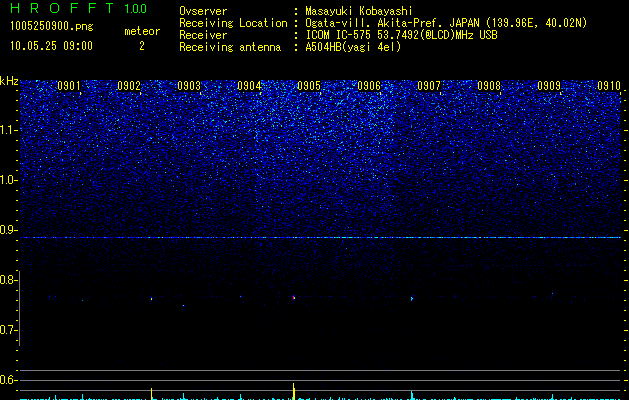Select the date stamp 10.05.25 09:00
This screenshot has width=629, height=400.
point(51,46)
